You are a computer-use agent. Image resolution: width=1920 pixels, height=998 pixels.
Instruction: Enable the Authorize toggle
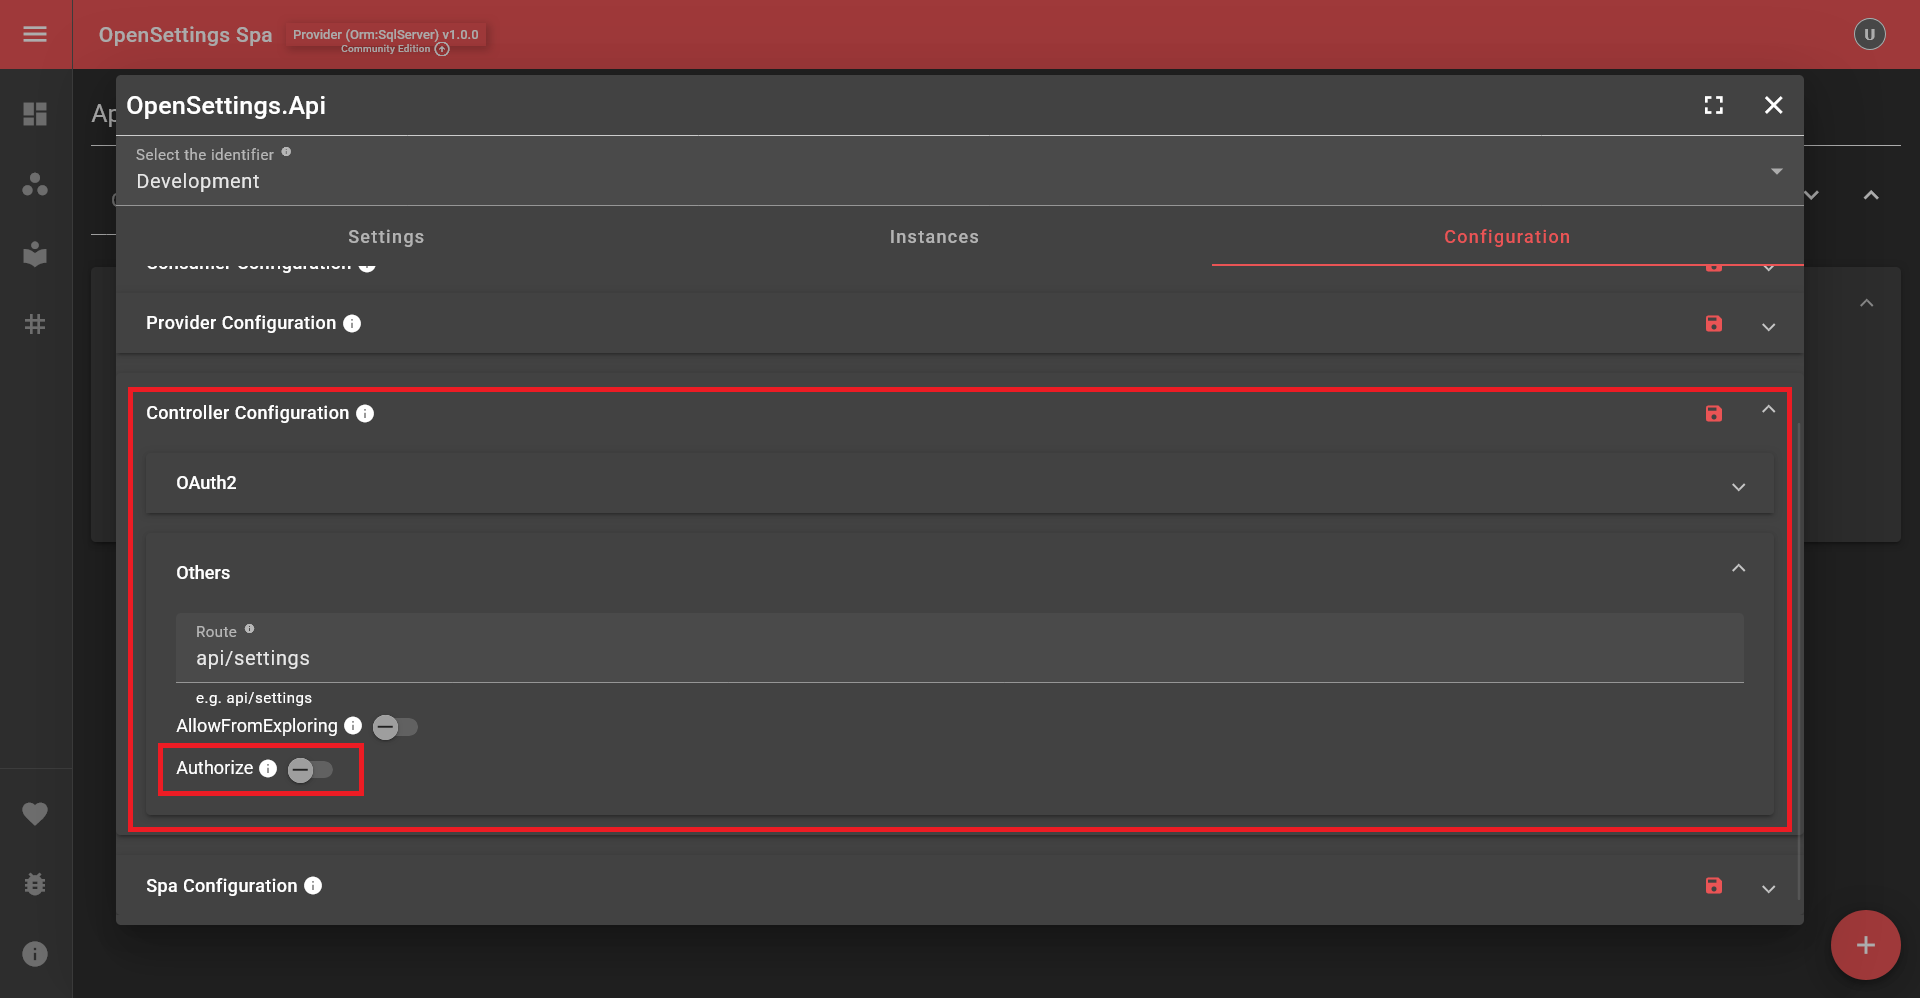pyautogui.click(x=311, y=769)
